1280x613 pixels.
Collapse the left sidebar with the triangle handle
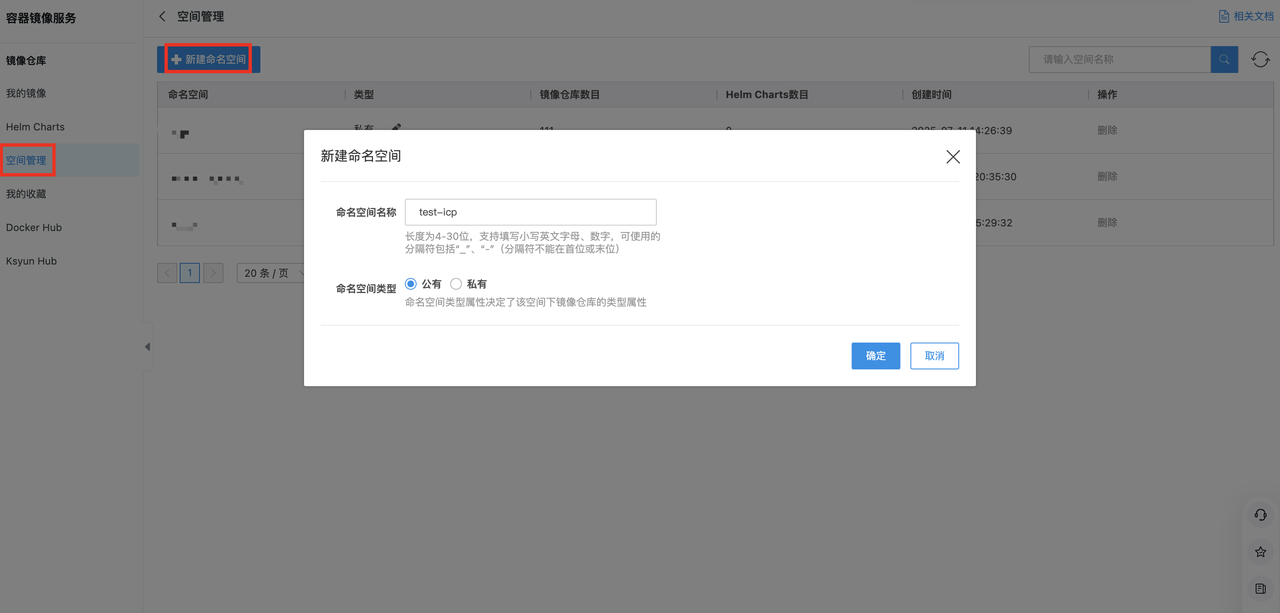click(x=147, y=347)
